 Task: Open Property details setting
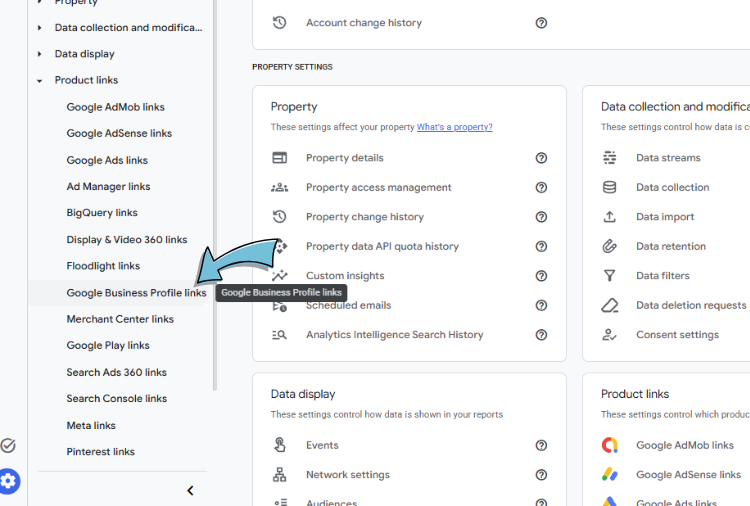pyautogui.click(x=345, y=158)
